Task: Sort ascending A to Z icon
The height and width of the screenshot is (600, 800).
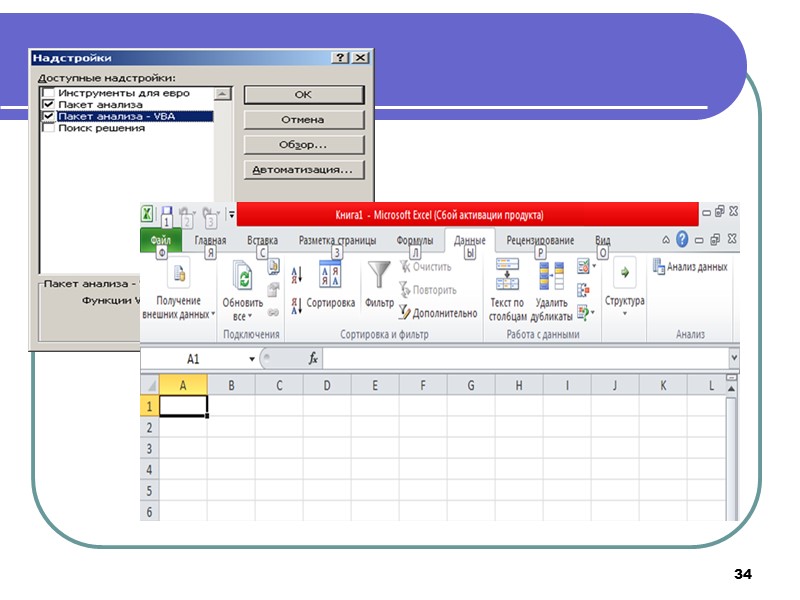Action: coord(297,275)
